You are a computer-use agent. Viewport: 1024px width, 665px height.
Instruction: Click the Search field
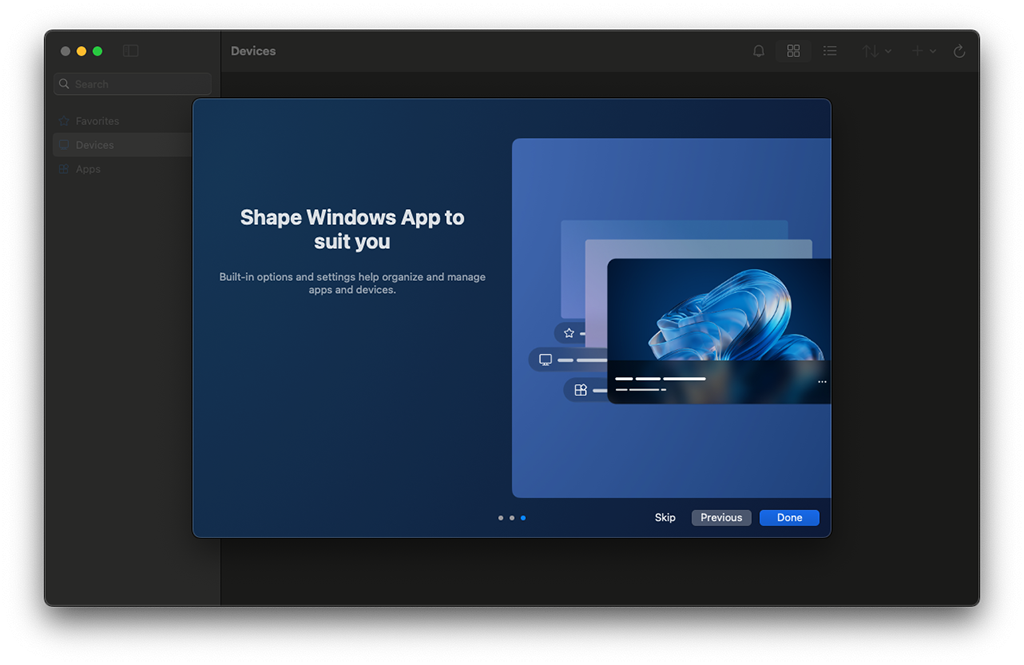coord(133,84)
